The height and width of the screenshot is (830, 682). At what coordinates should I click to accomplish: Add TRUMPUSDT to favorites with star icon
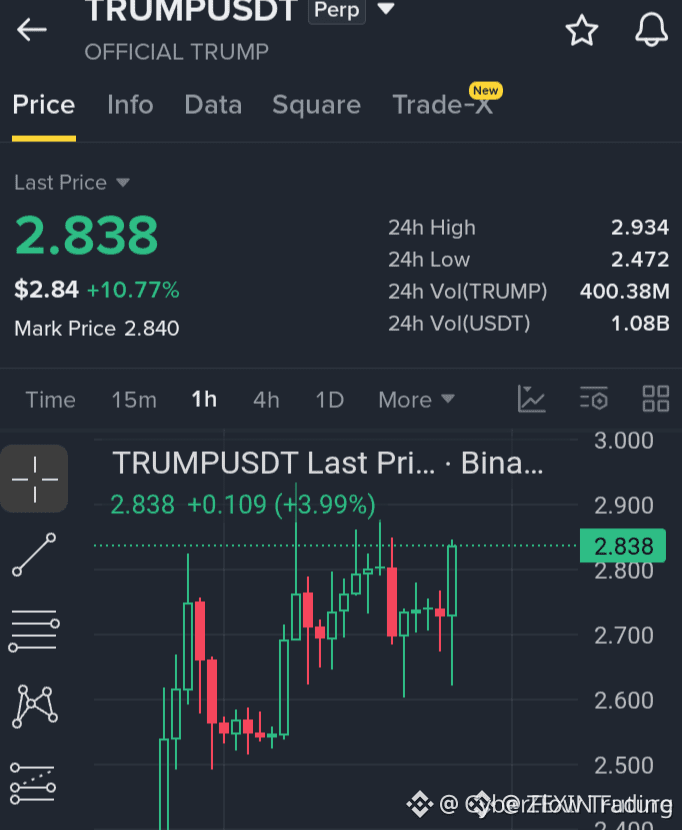[x=581, y=30]
